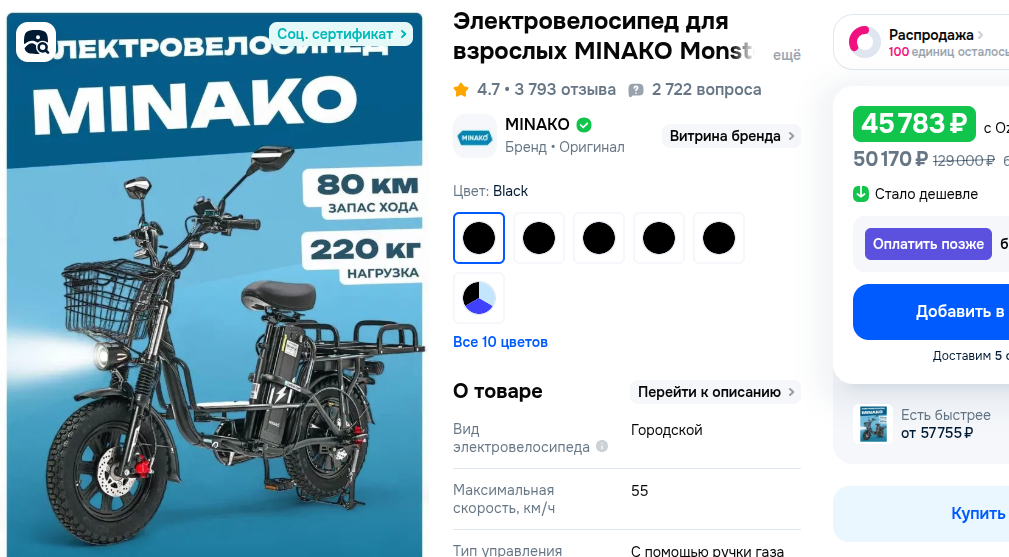Click the green Стало дешевле arrow icon
This screenshot has height=557, width=1009.
point(861,194)
